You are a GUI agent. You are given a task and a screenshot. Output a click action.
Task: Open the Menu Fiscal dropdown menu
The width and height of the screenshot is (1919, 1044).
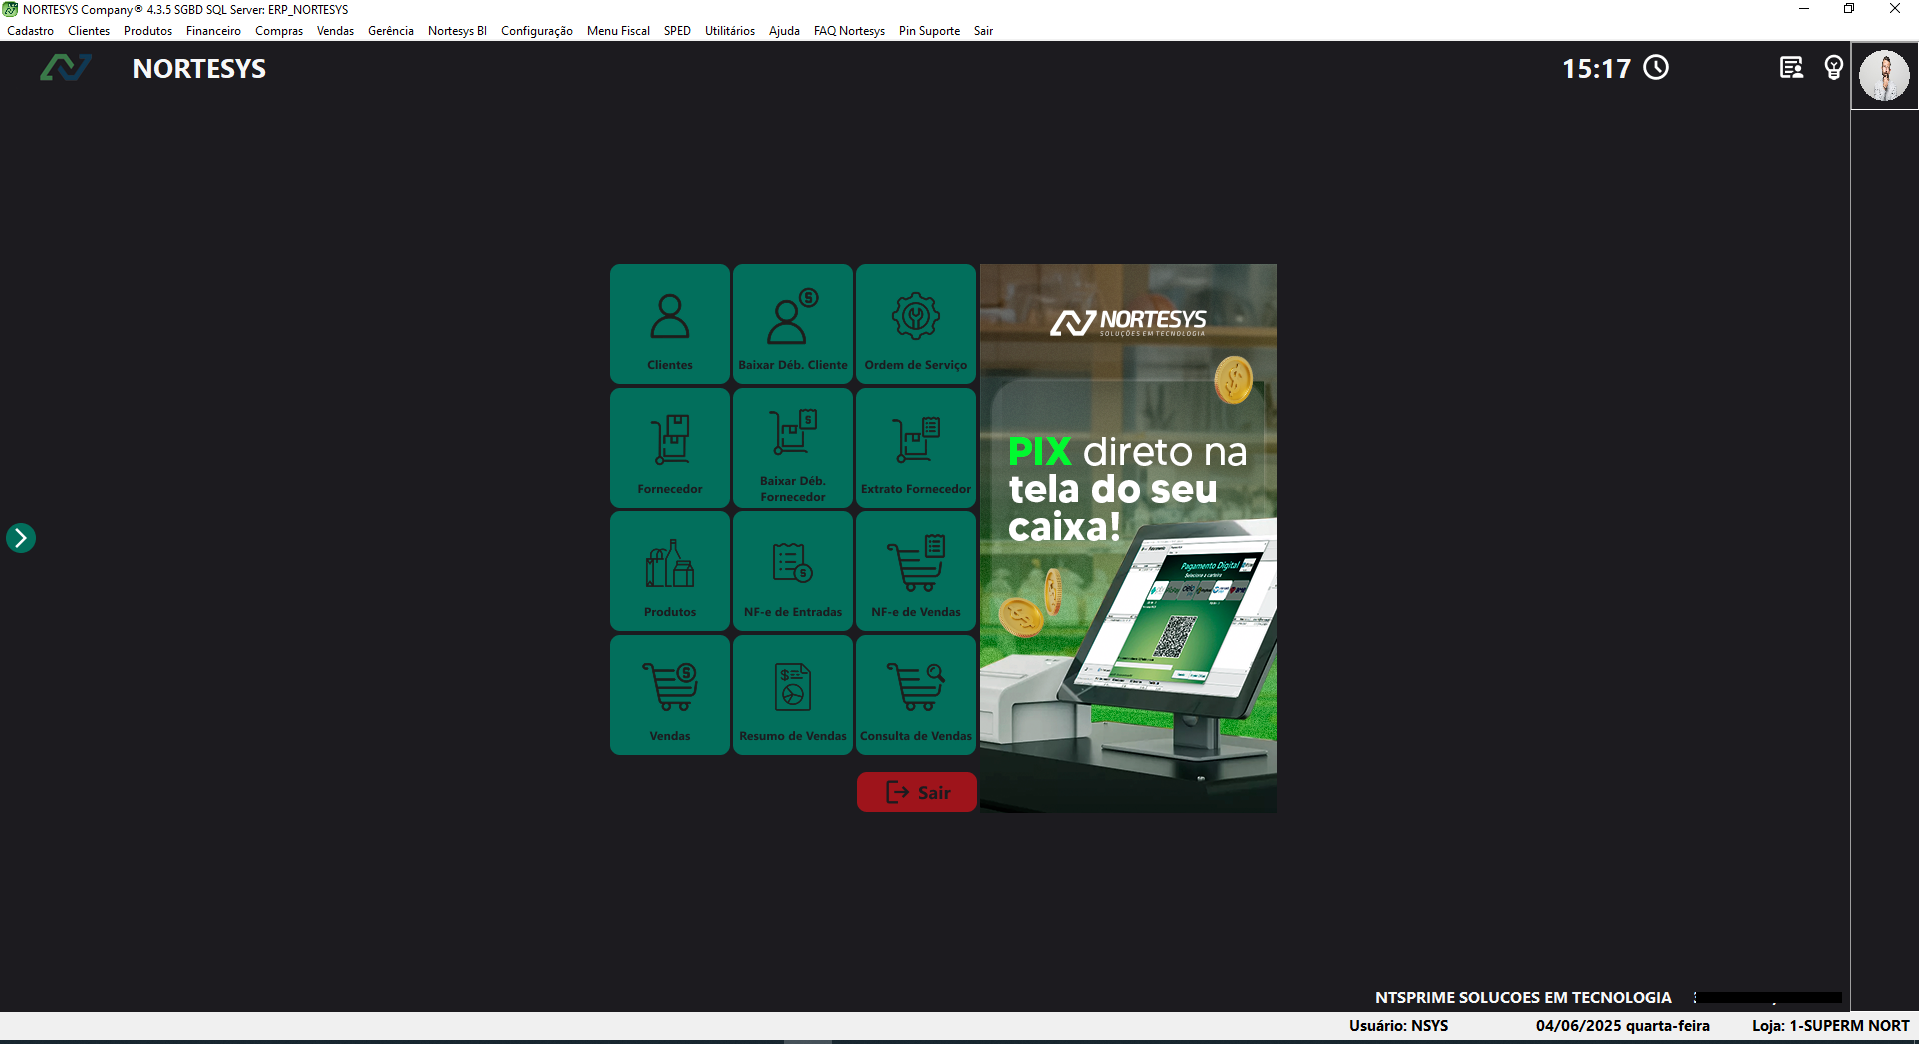618,31
